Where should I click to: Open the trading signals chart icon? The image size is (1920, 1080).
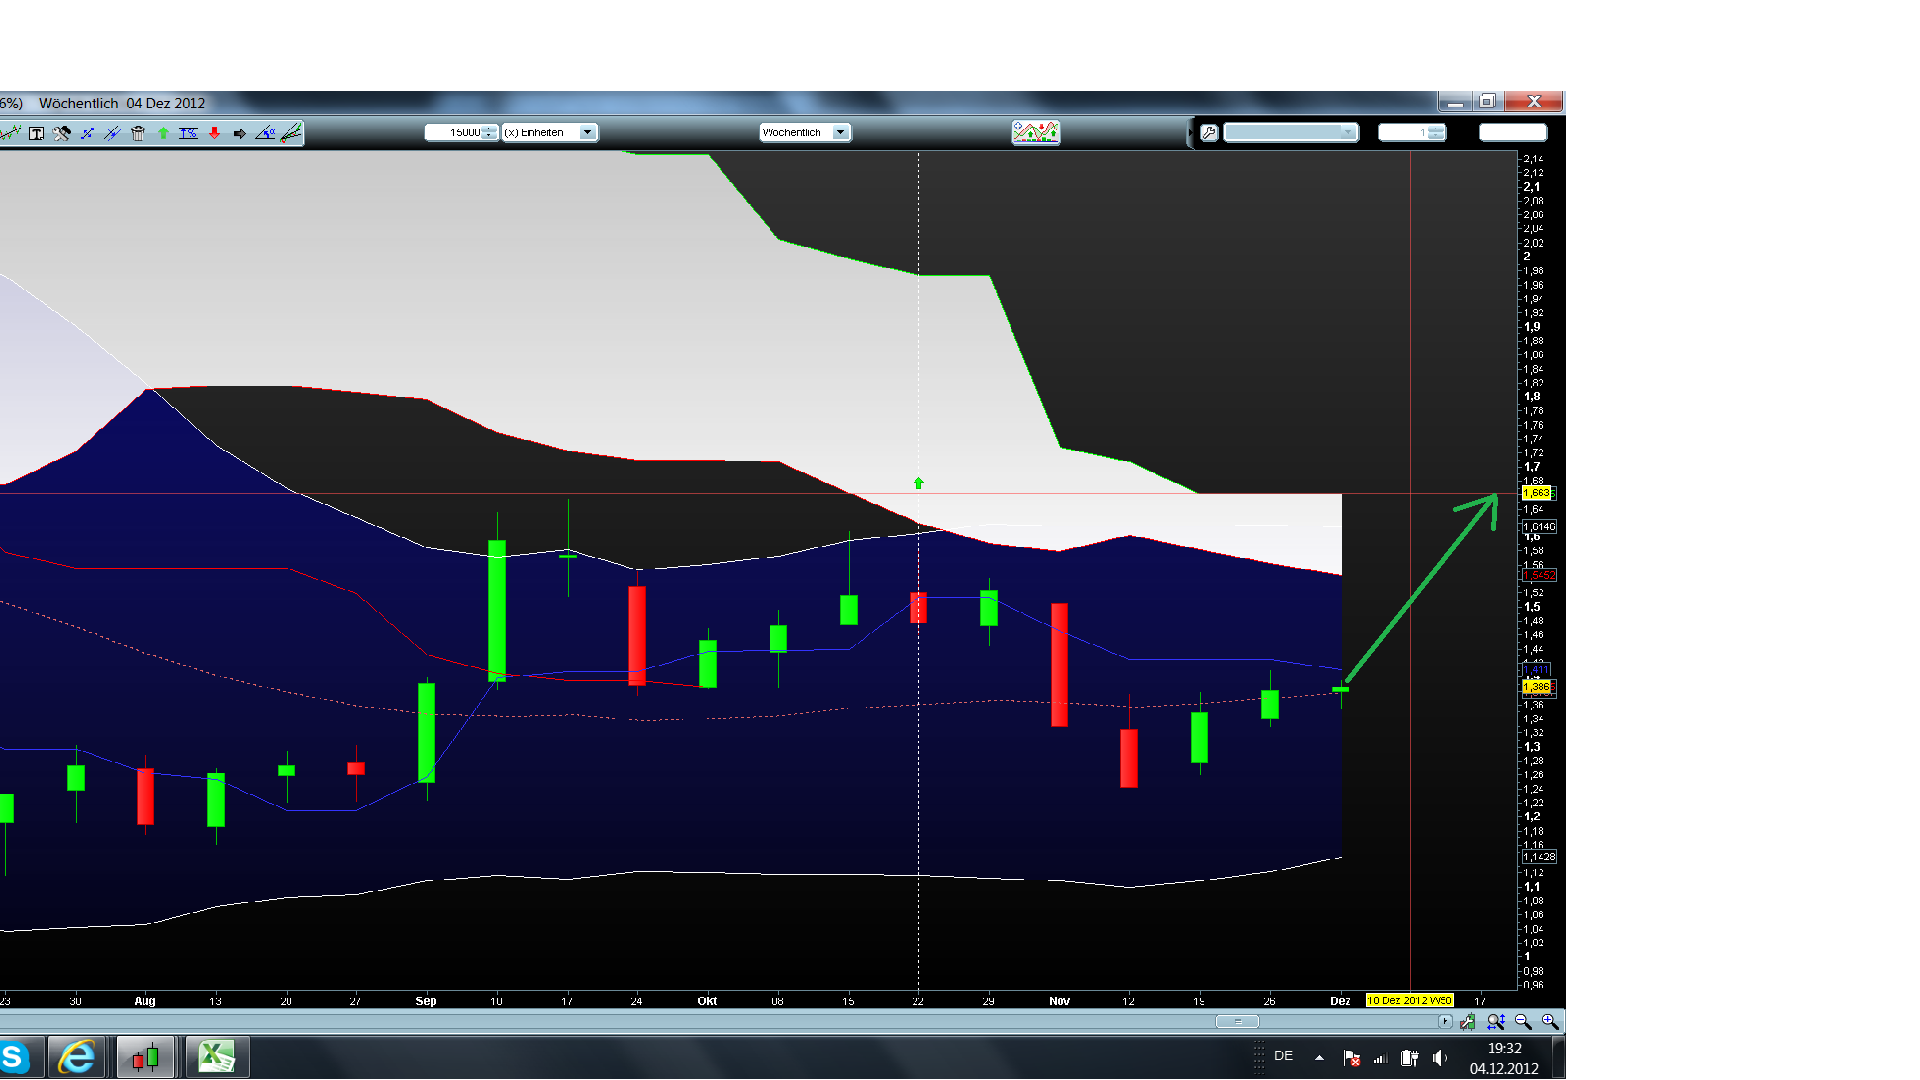[x=1035, y=132]
